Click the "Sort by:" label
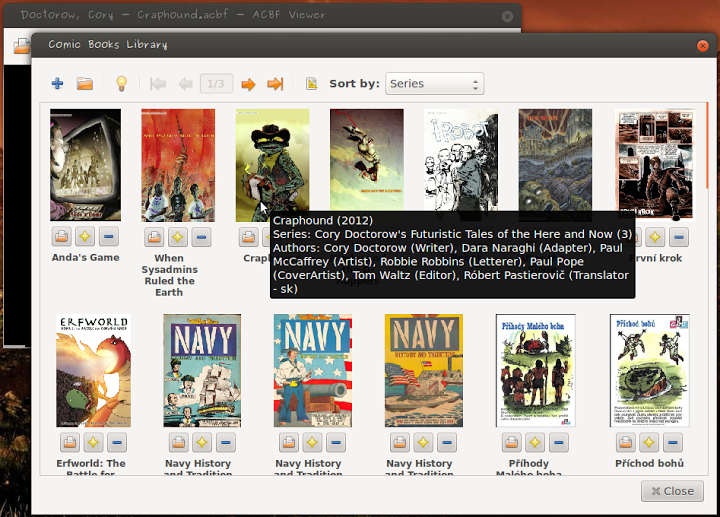The image size is (720, 517). [354, 84]
